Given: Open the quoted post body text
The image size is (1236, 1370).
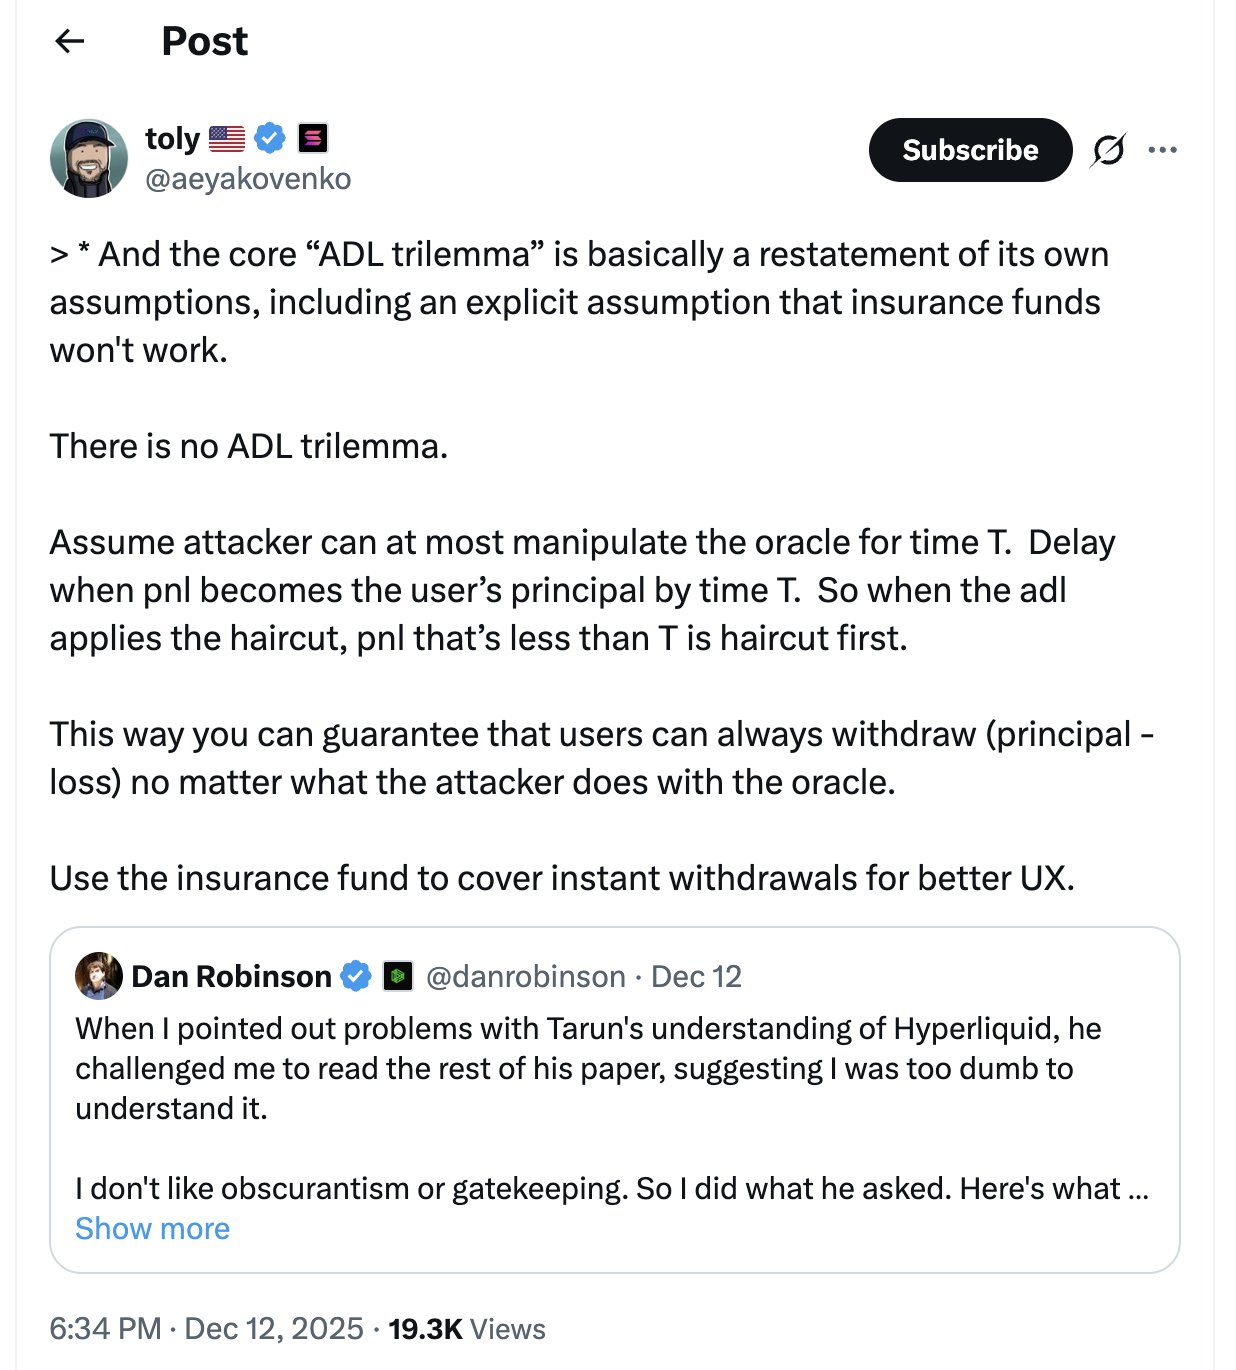Looking at the screenshot, I should (588, 1068).
